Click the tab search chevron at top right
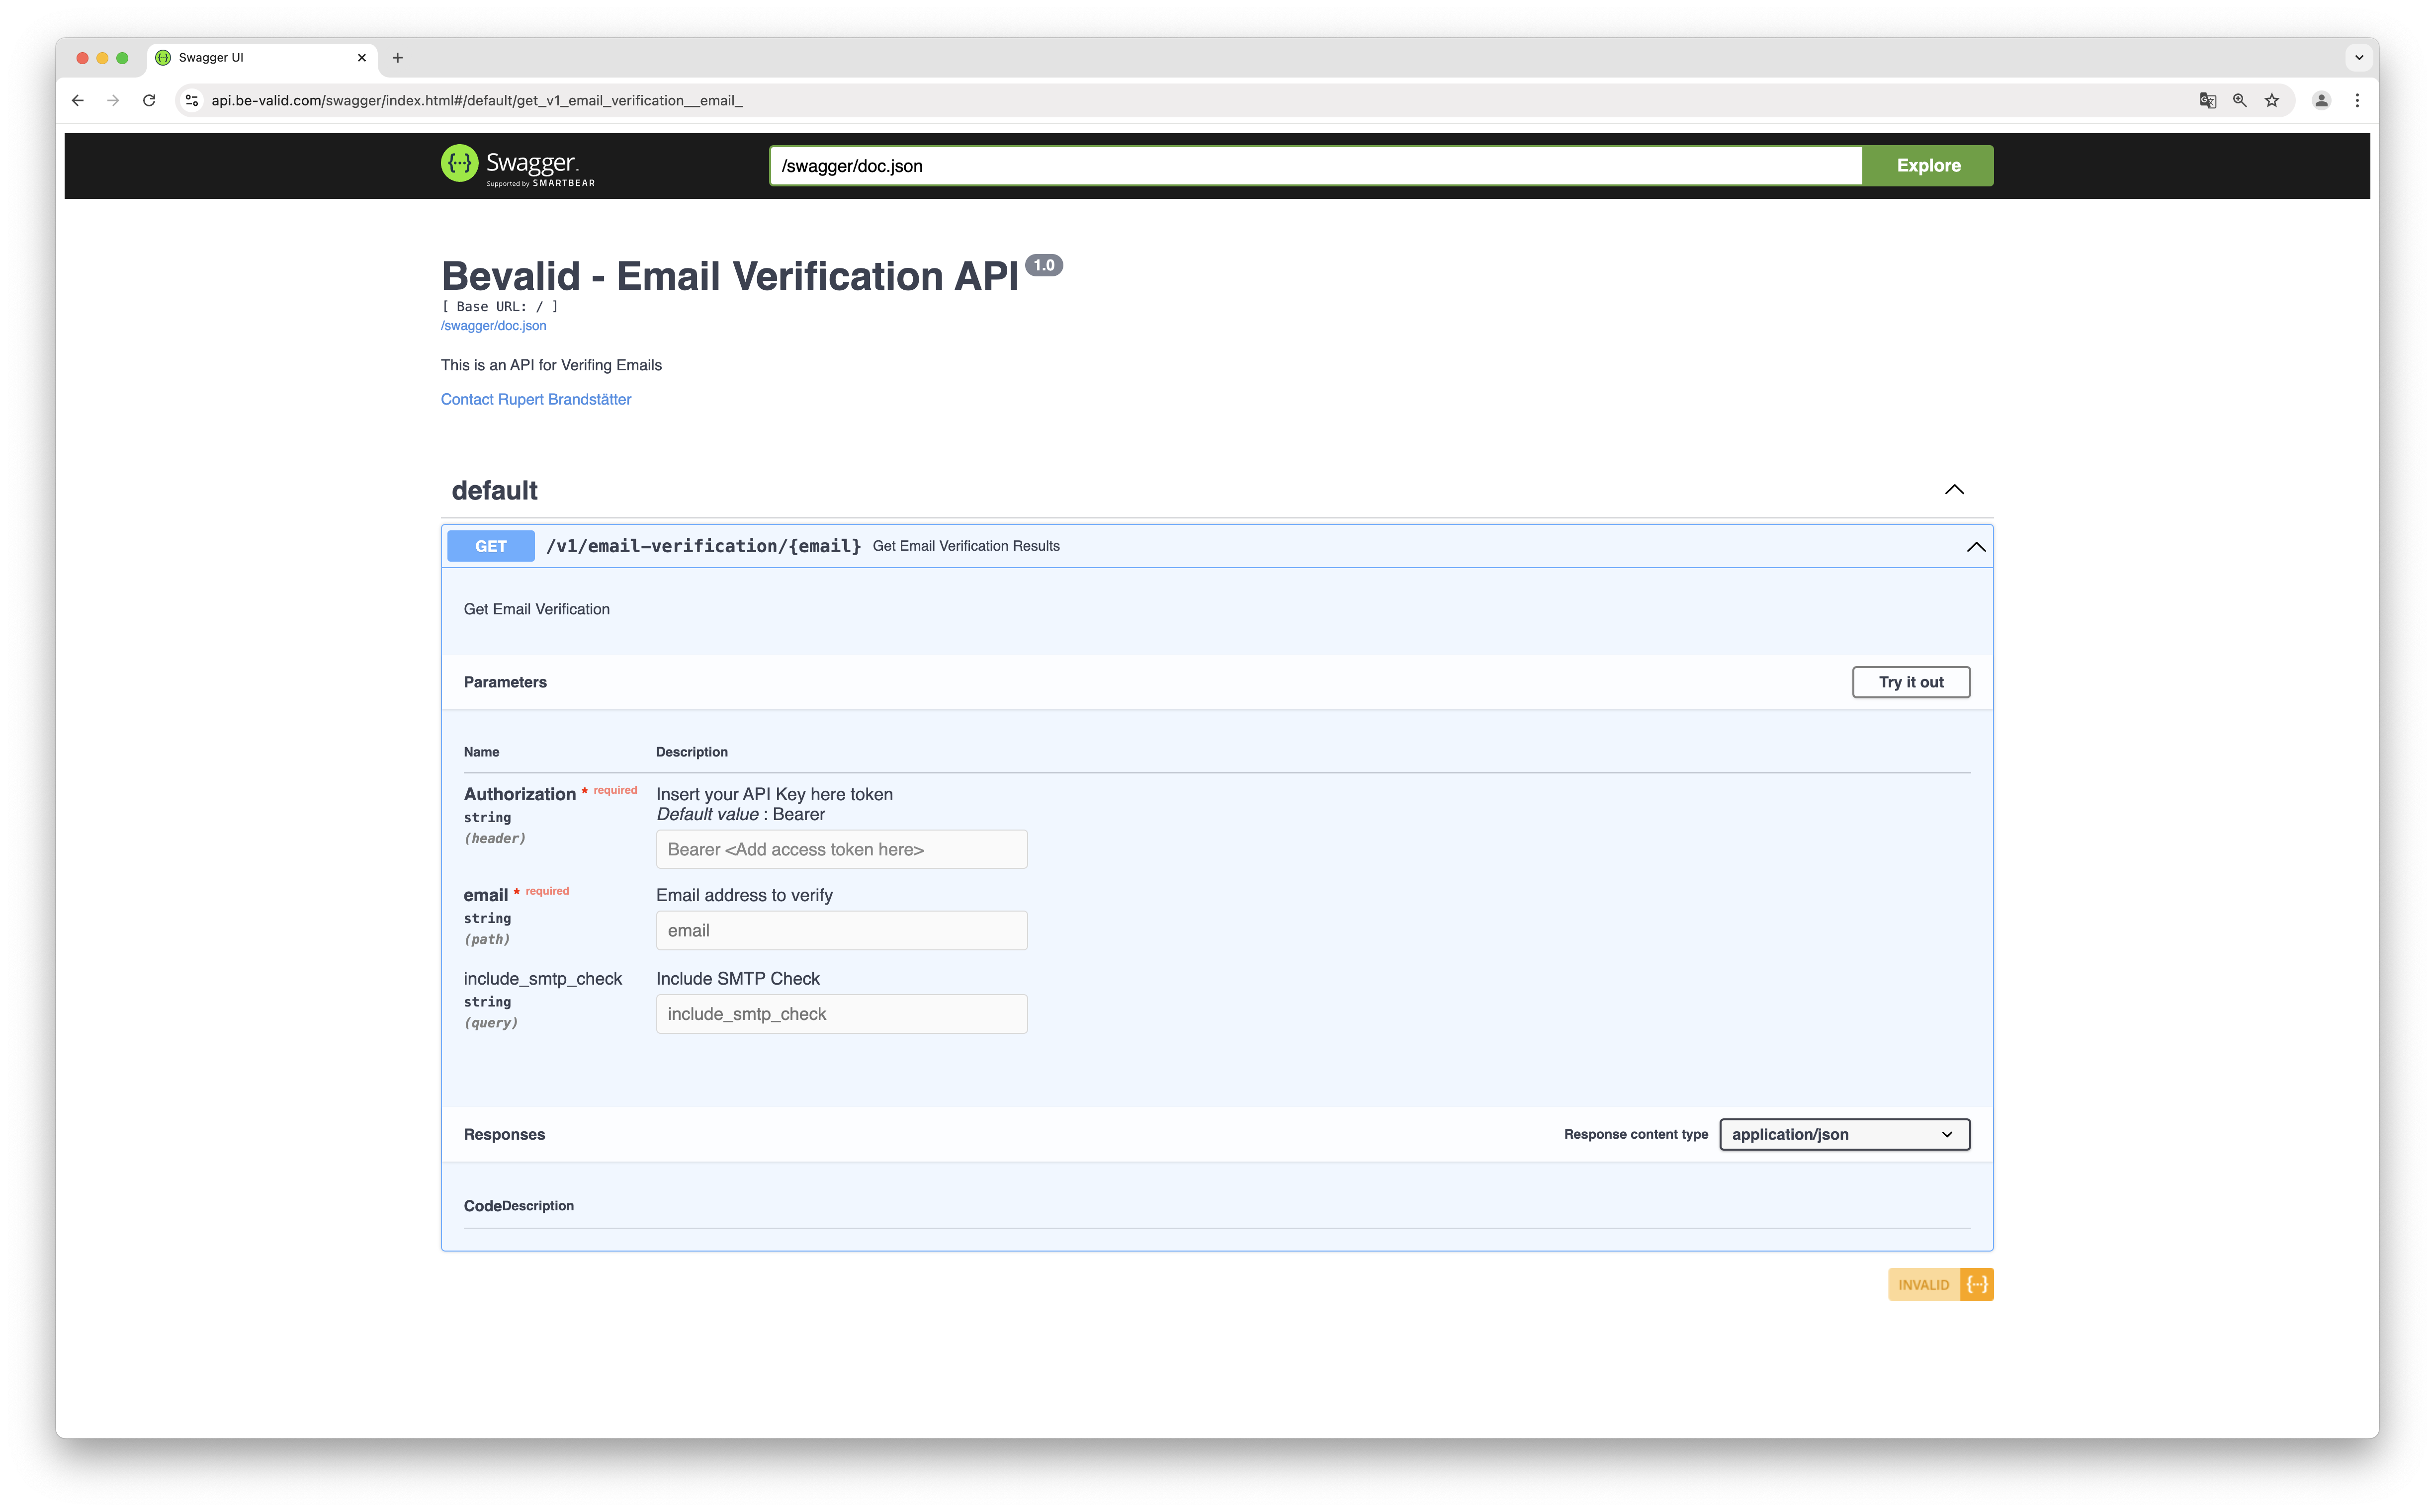Image resolution: width=2435 pixels, height=1512 pixels. coord(2359,58)
